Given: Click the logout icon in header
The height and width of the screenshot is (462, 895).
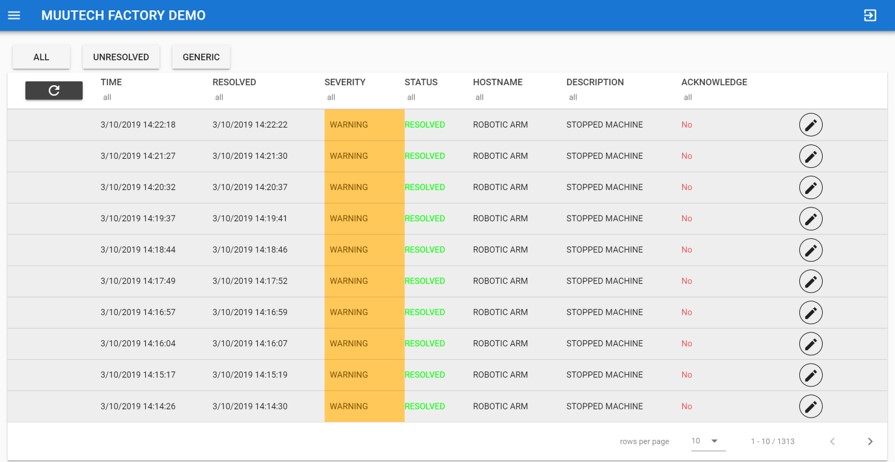Looking at the screenshot, I should coord(870,15).
